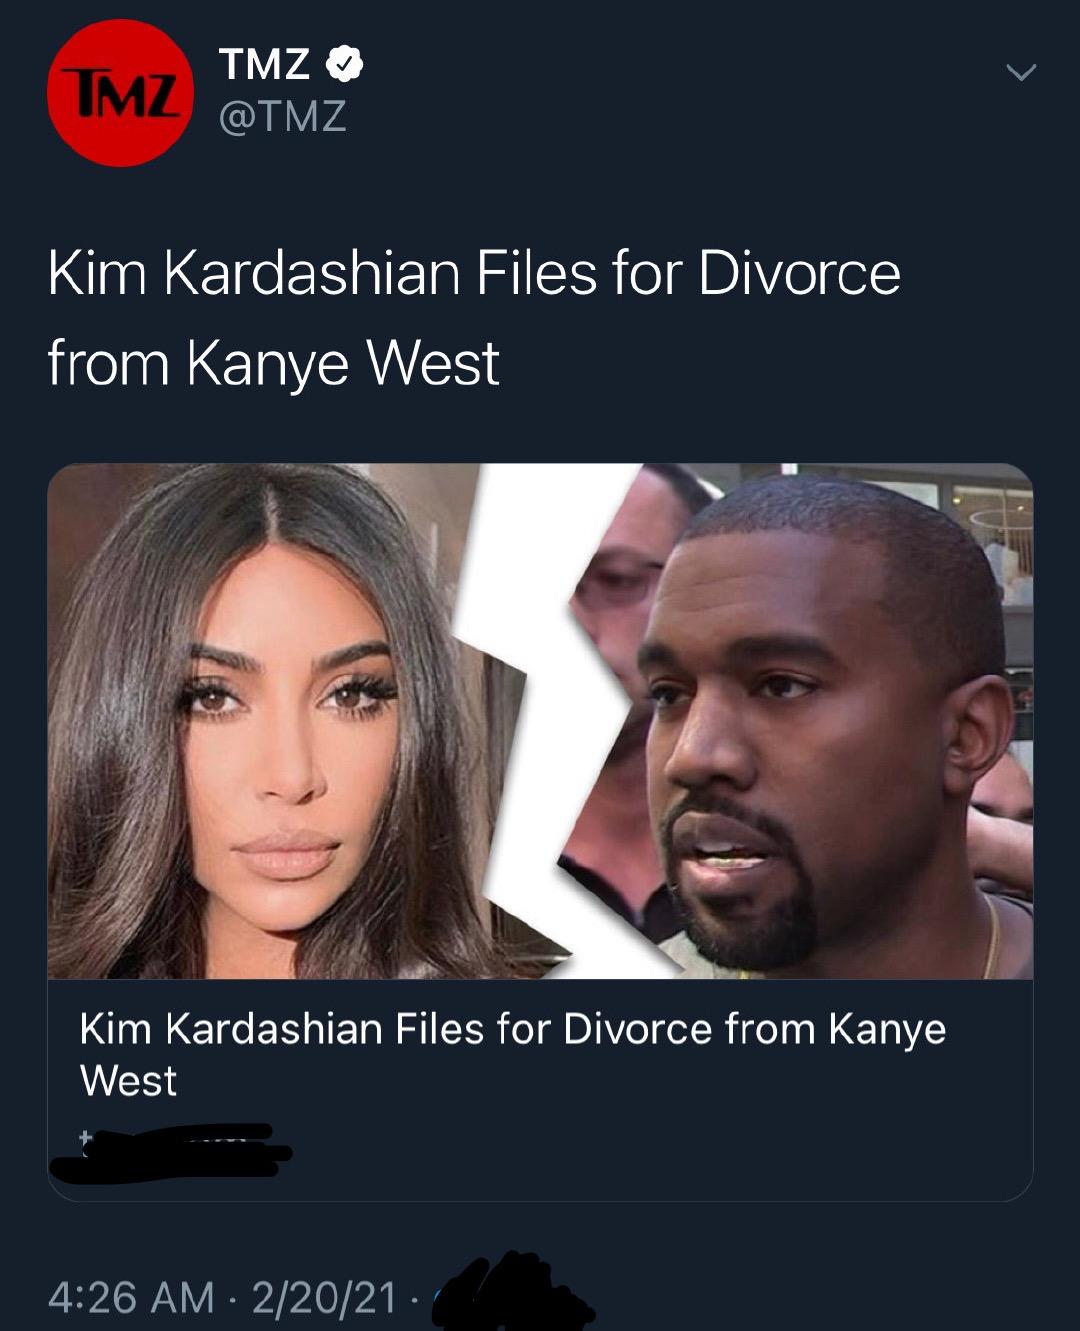Tap the 'from Kanye West' tweet text line
The height and width of the screenshot is (1331, 1080).
point(273,362)
